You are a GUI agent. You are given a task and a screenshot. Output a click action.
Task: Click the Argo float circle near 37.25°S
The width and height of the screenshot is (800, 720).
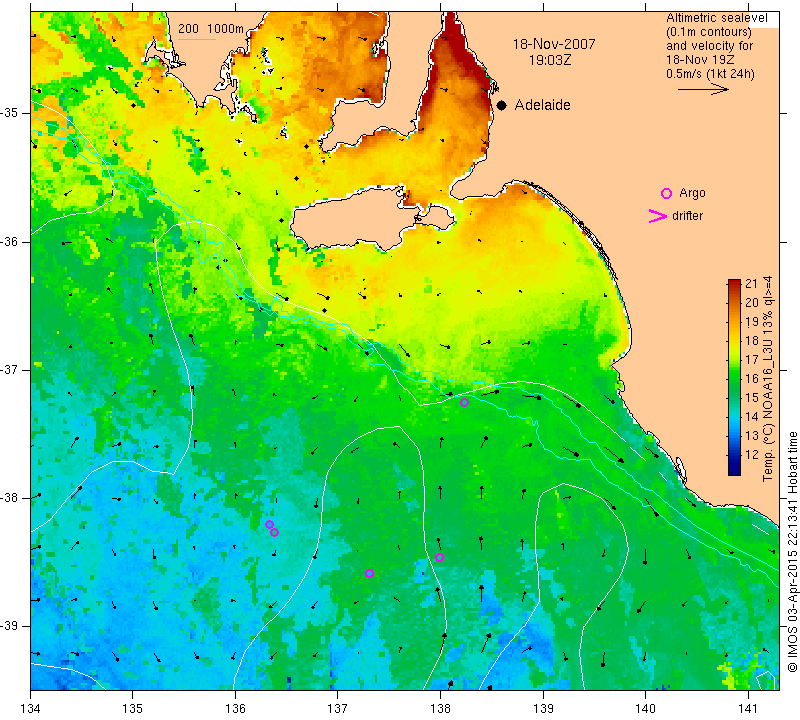(464, 403)
